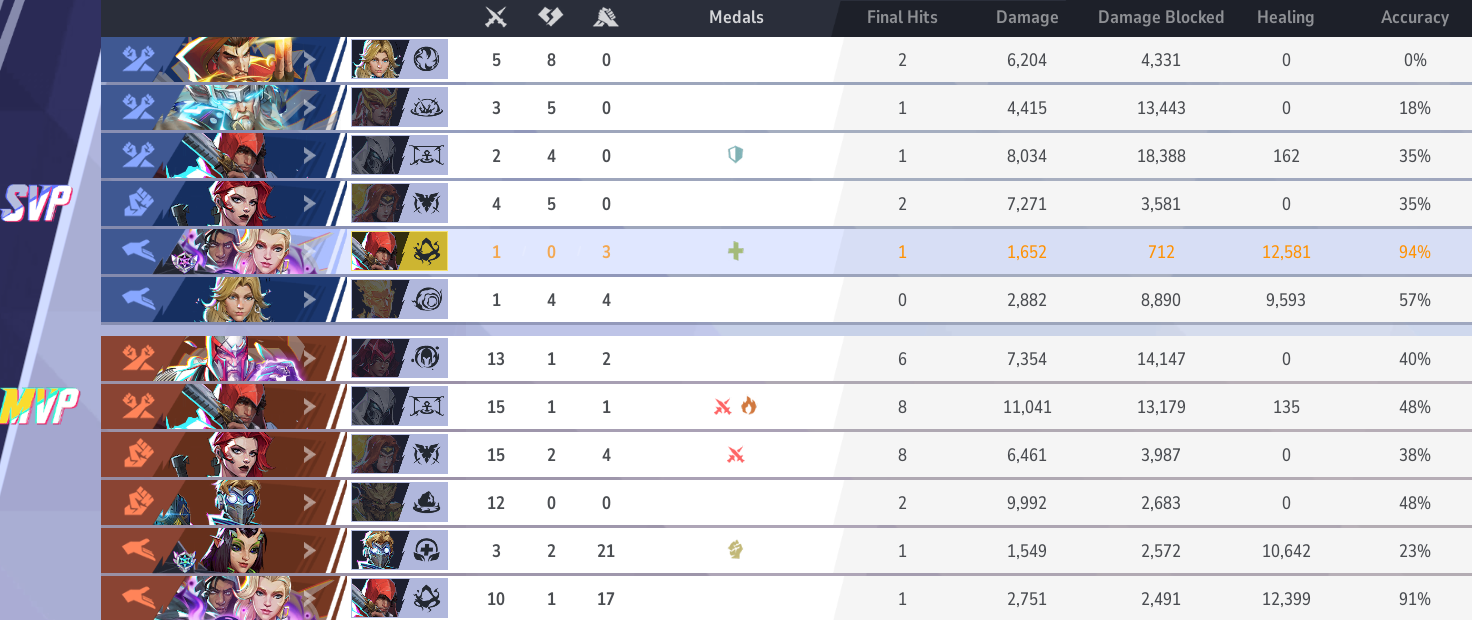The height and width of the screenshot is (620, 1472).
Task: Click helmet team-up icon in 7,354 damage row
Action: click(x=428, y=358)
